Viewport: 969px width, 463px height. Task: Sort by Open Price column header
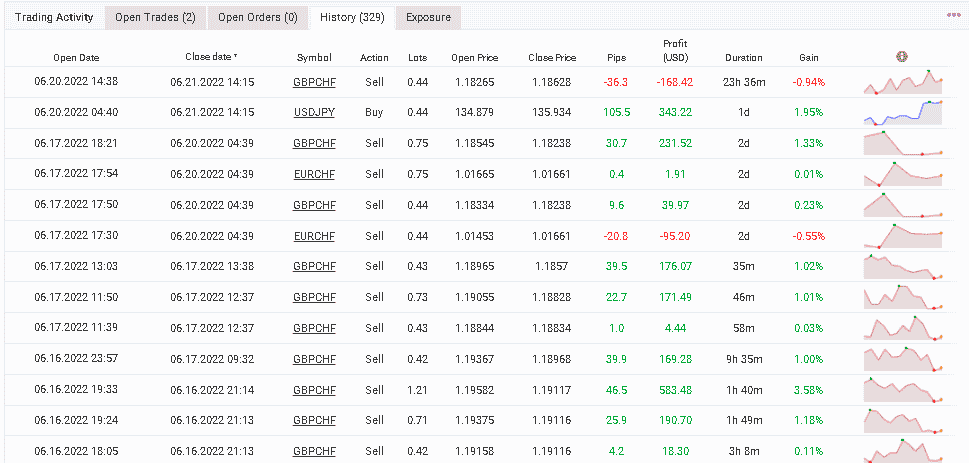[x=475, y=57]
